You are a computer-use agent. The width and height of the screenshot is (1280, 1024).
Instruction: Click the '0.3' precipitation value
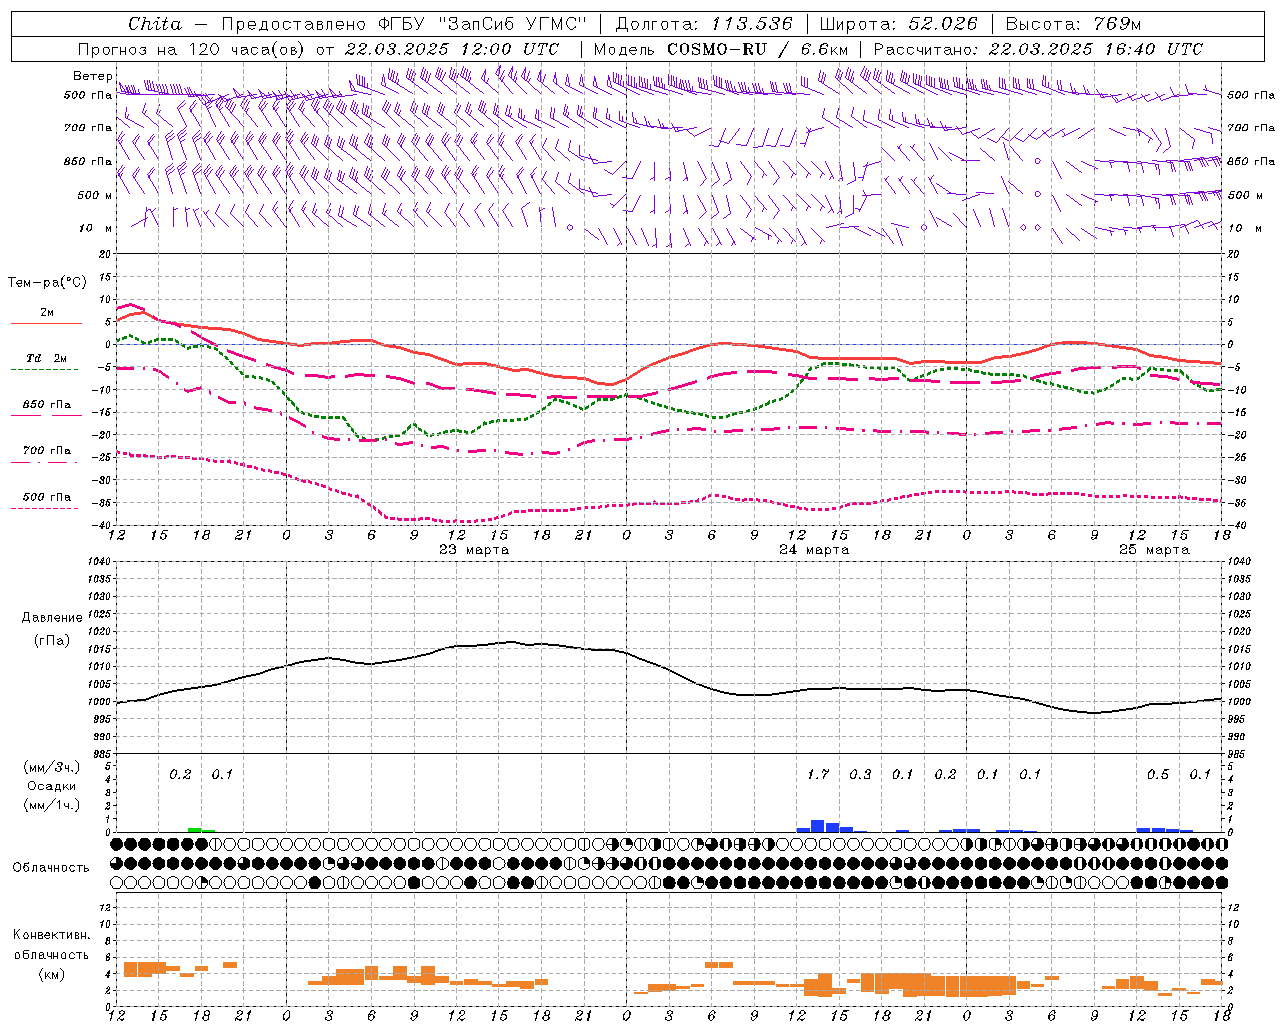860,774
